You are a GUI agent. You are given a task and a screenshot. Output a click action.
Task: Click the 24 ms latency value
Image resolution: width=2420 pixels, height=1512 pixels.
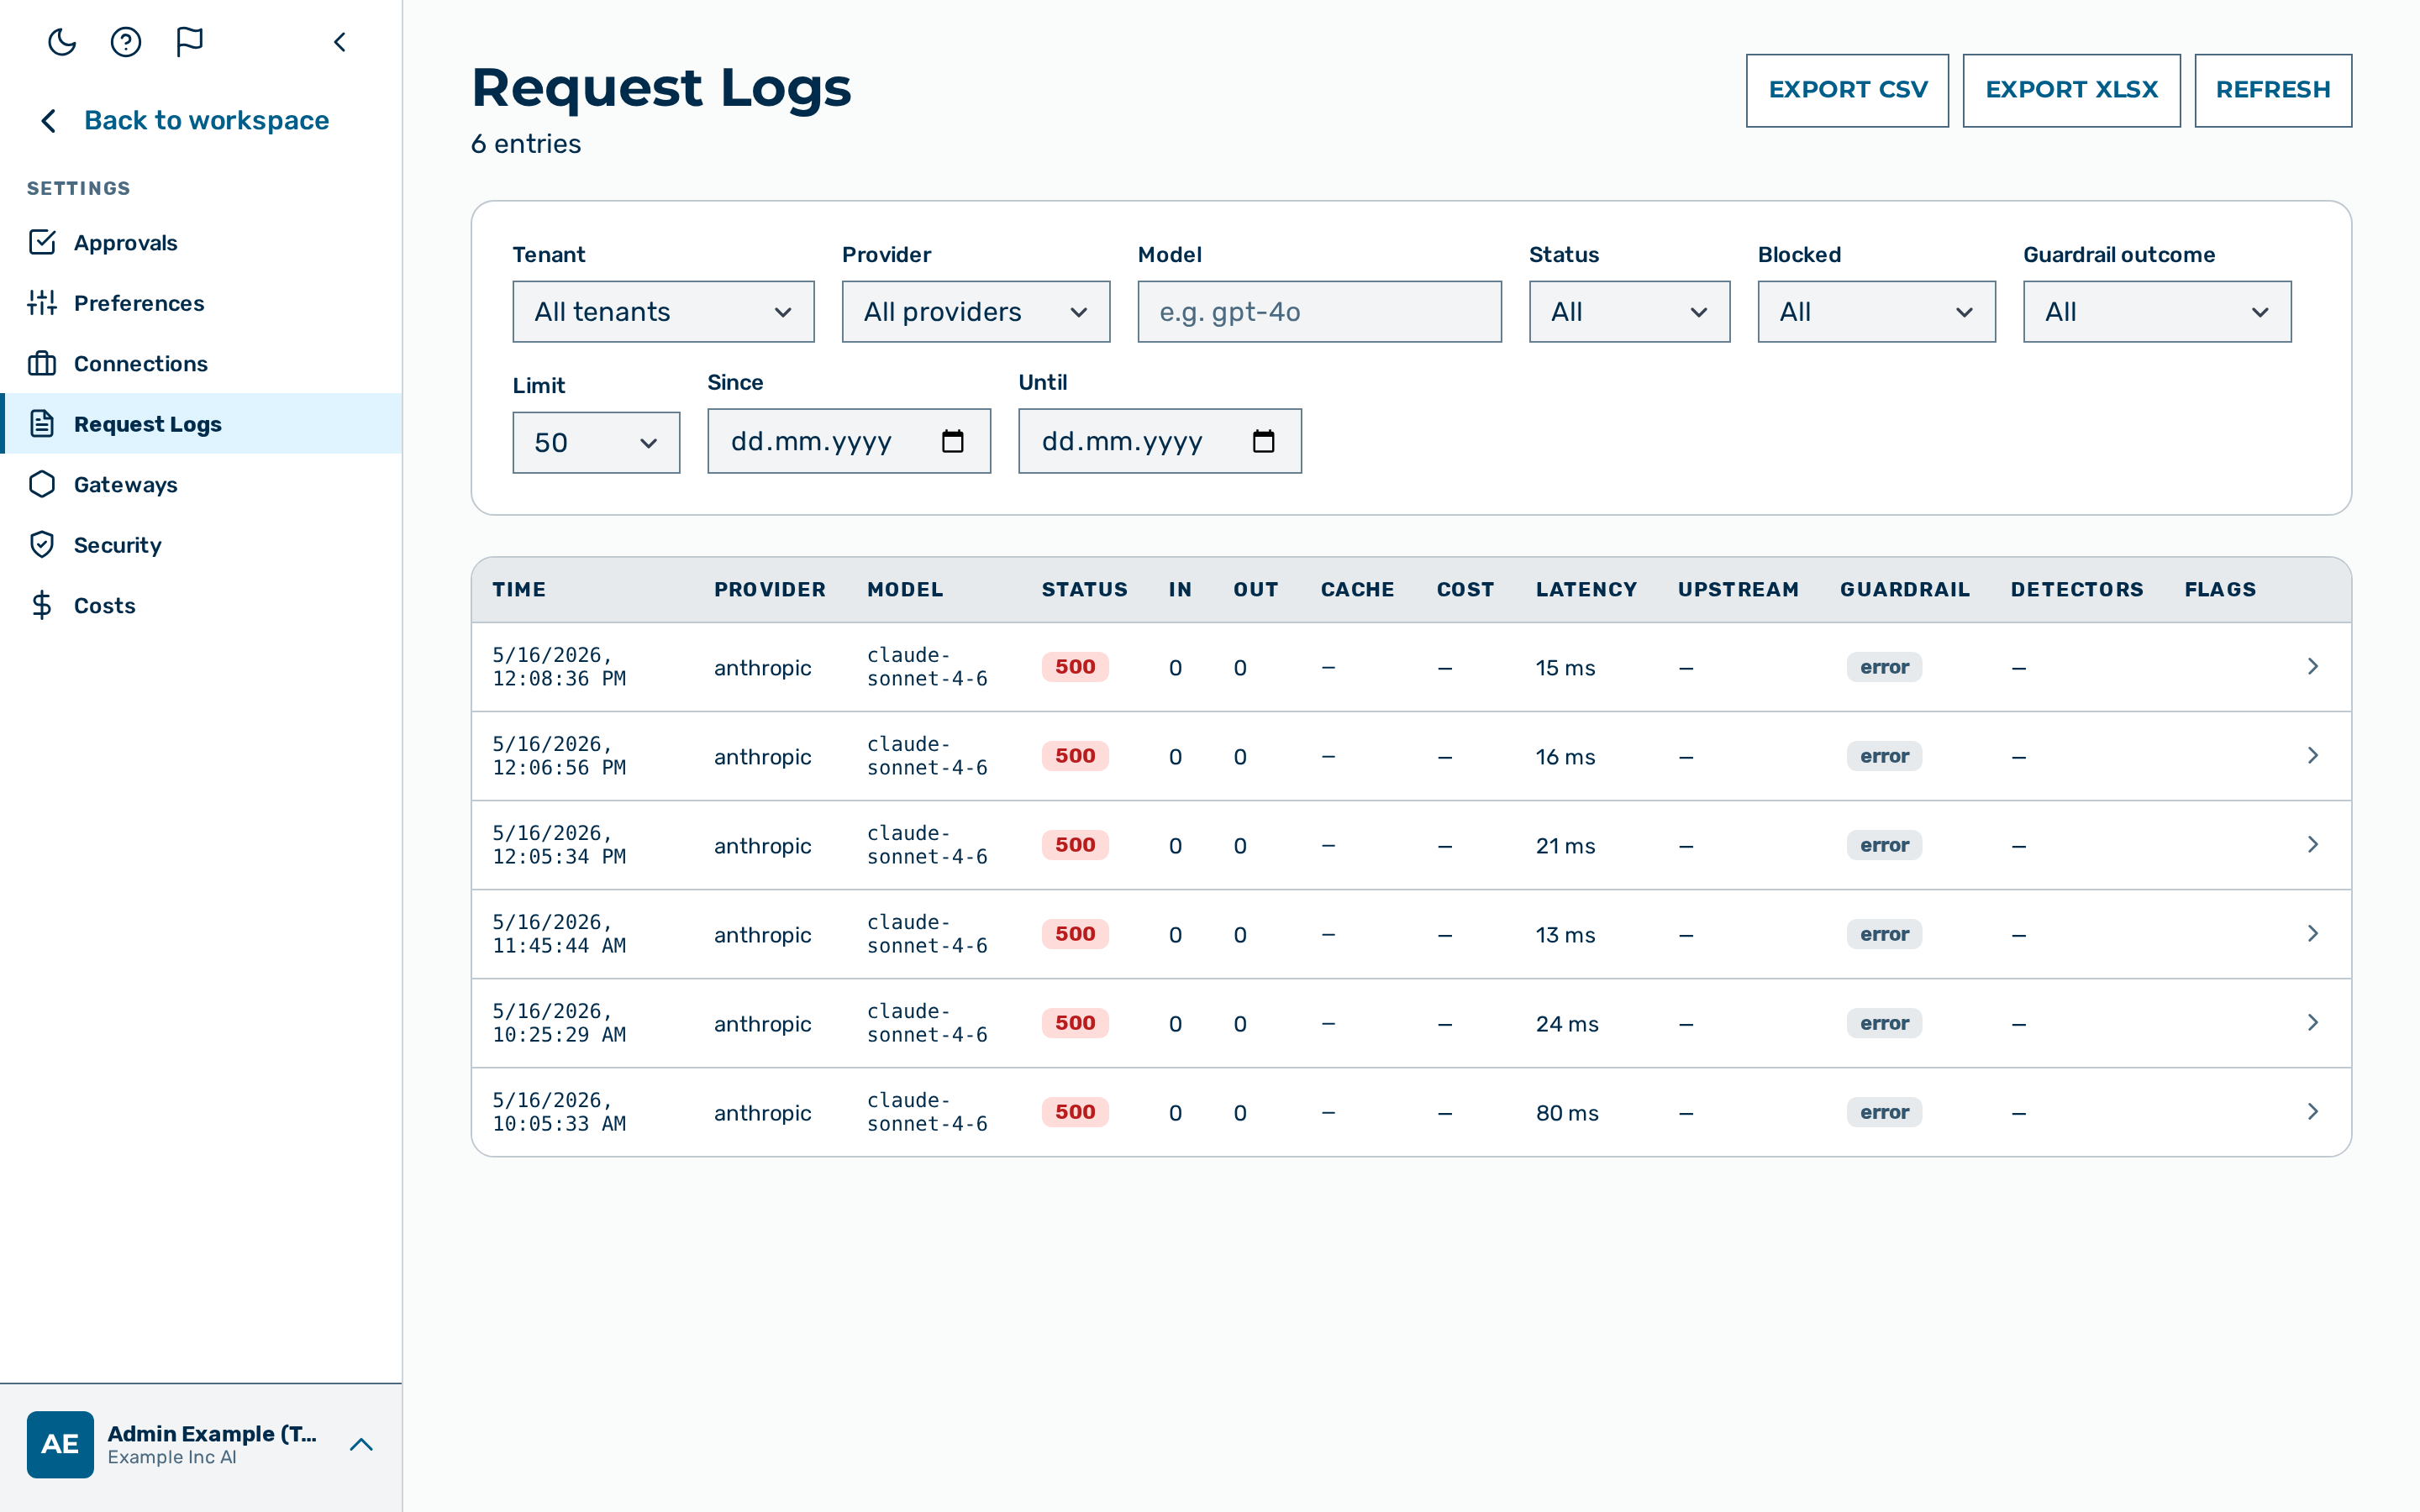click(x=1567, y=1024)
